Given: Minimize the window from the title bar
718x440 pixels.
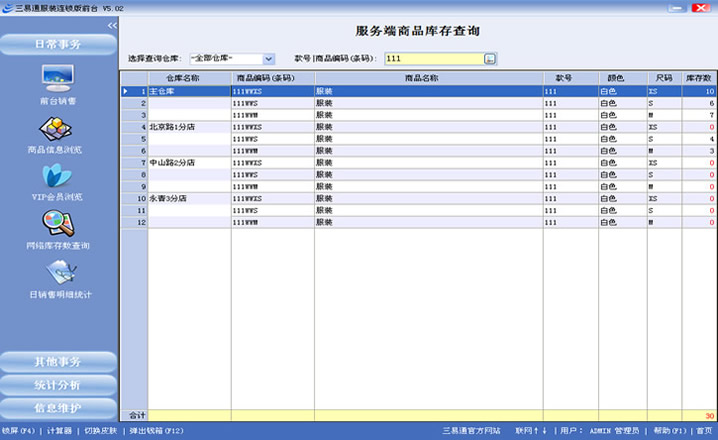Looking at the screenshot, I should click(677, 8).
